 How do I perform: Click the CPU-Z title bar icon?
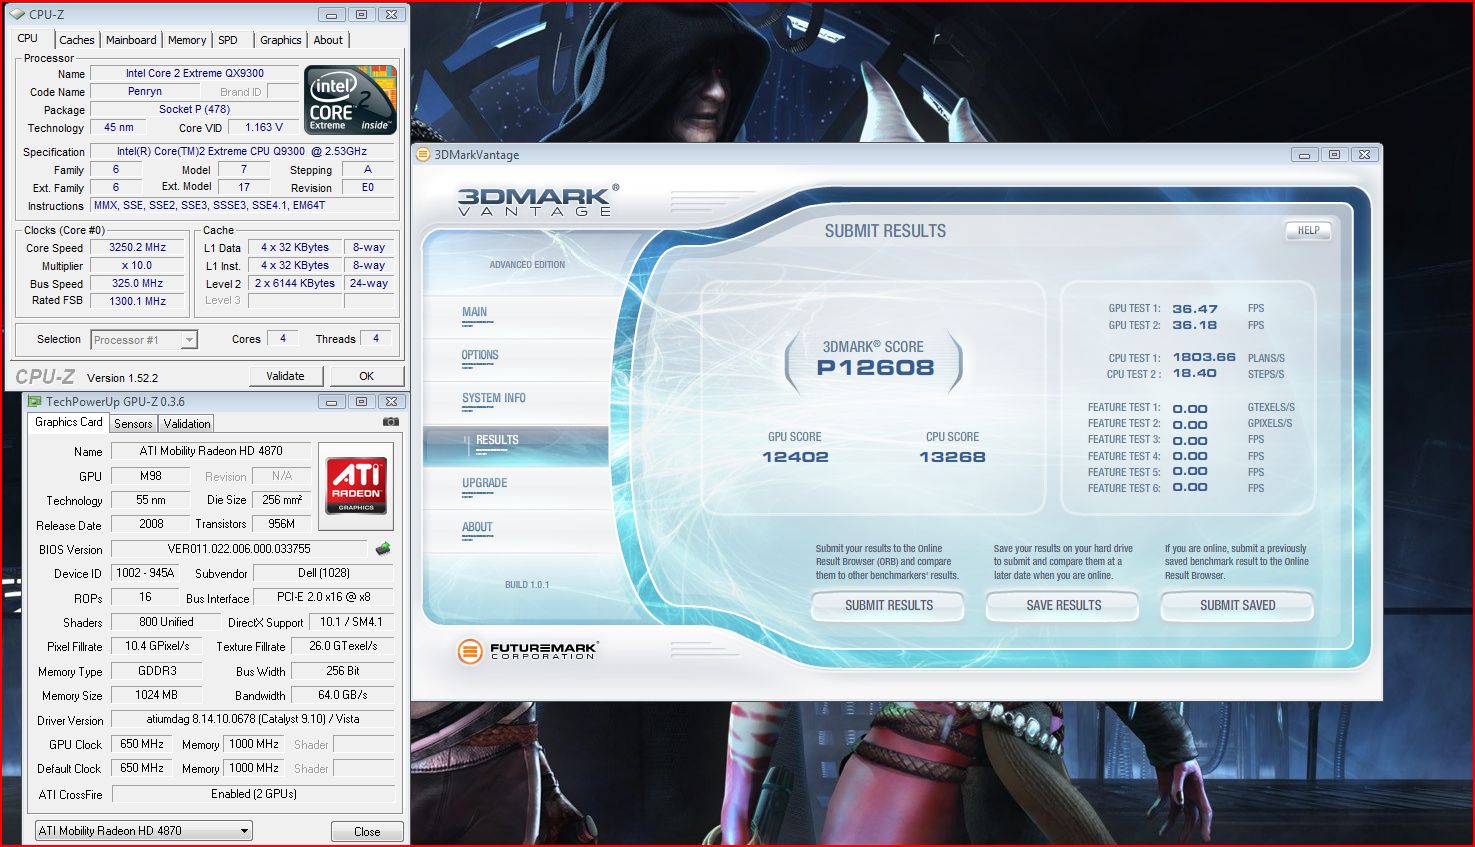tap(17, 14)
